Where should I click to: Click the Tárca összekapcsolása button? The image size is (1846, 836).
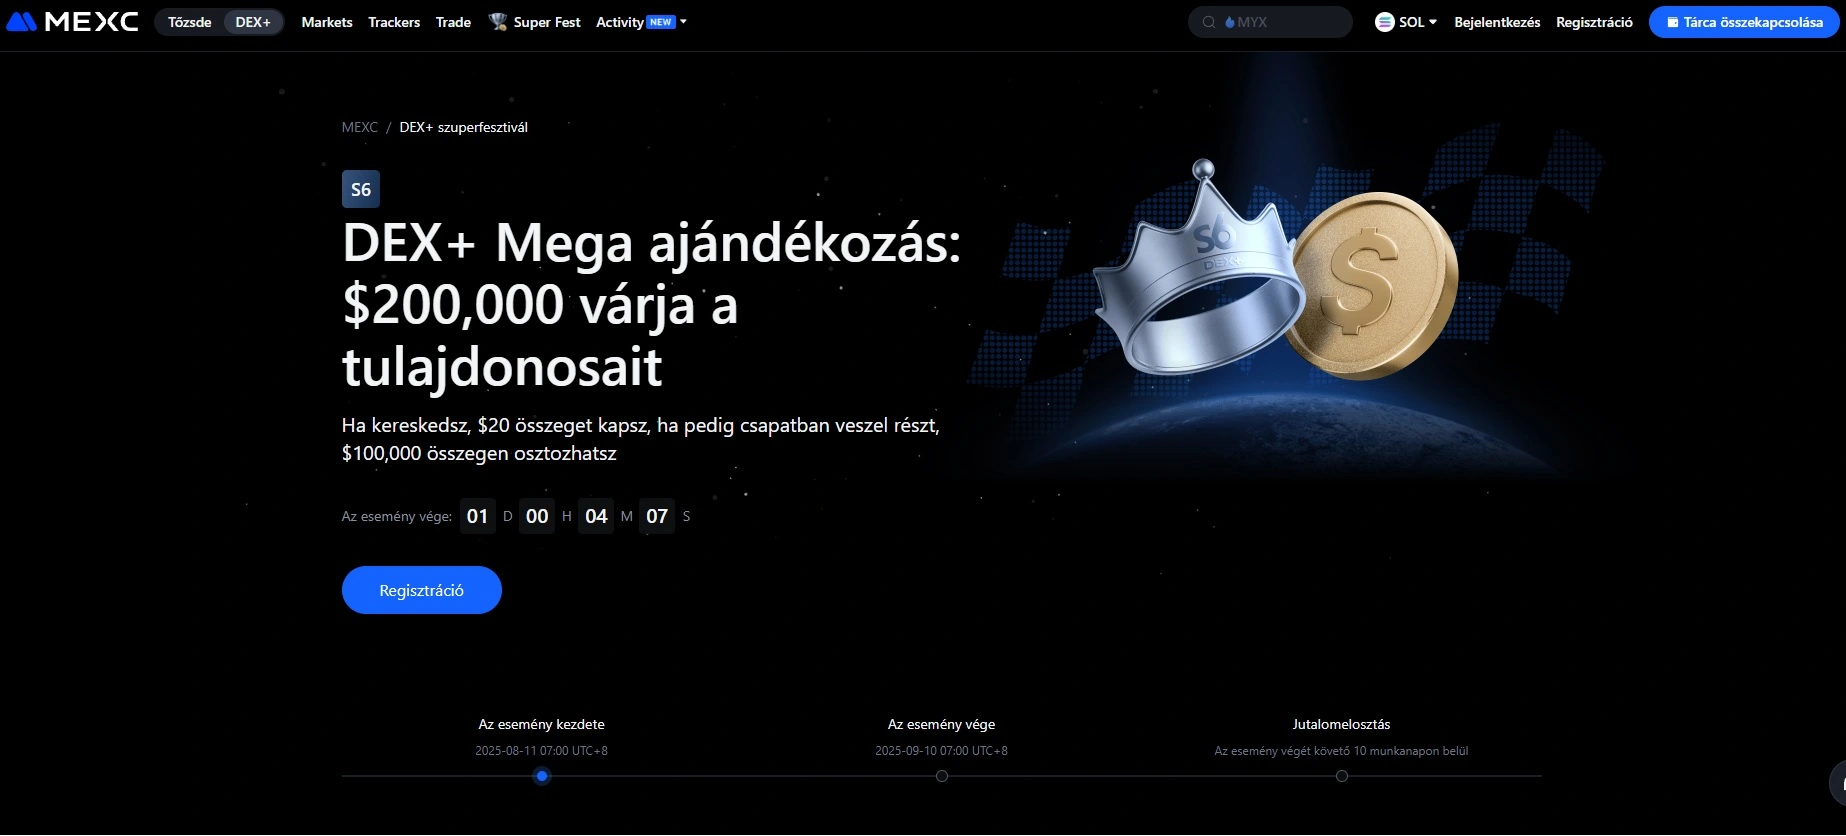pos(1744,22)
